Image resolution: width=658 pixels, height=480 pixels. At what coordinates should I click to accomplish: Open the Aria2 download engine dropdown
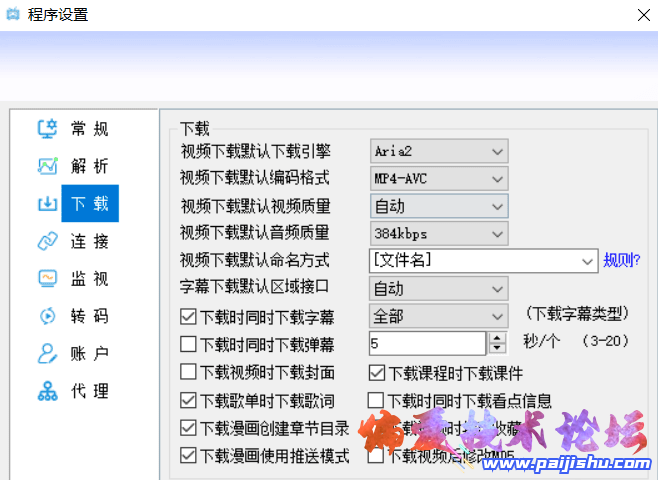439,152
